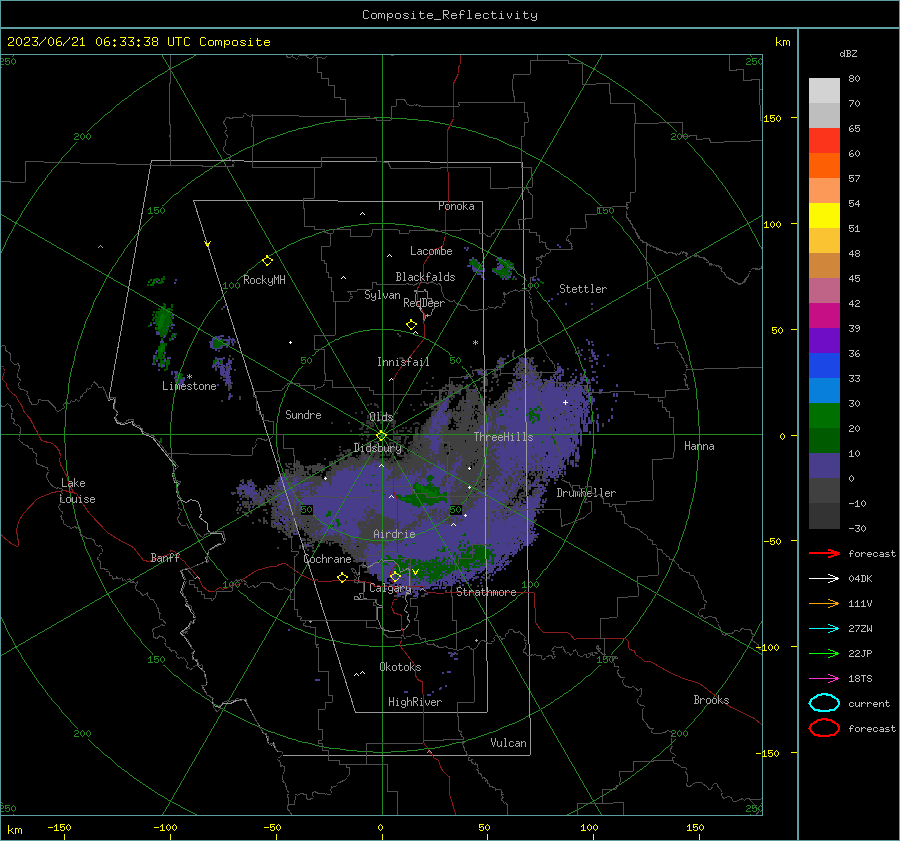
Task: Click the magenta 18TS arrow icon
Action: (824, 679)
